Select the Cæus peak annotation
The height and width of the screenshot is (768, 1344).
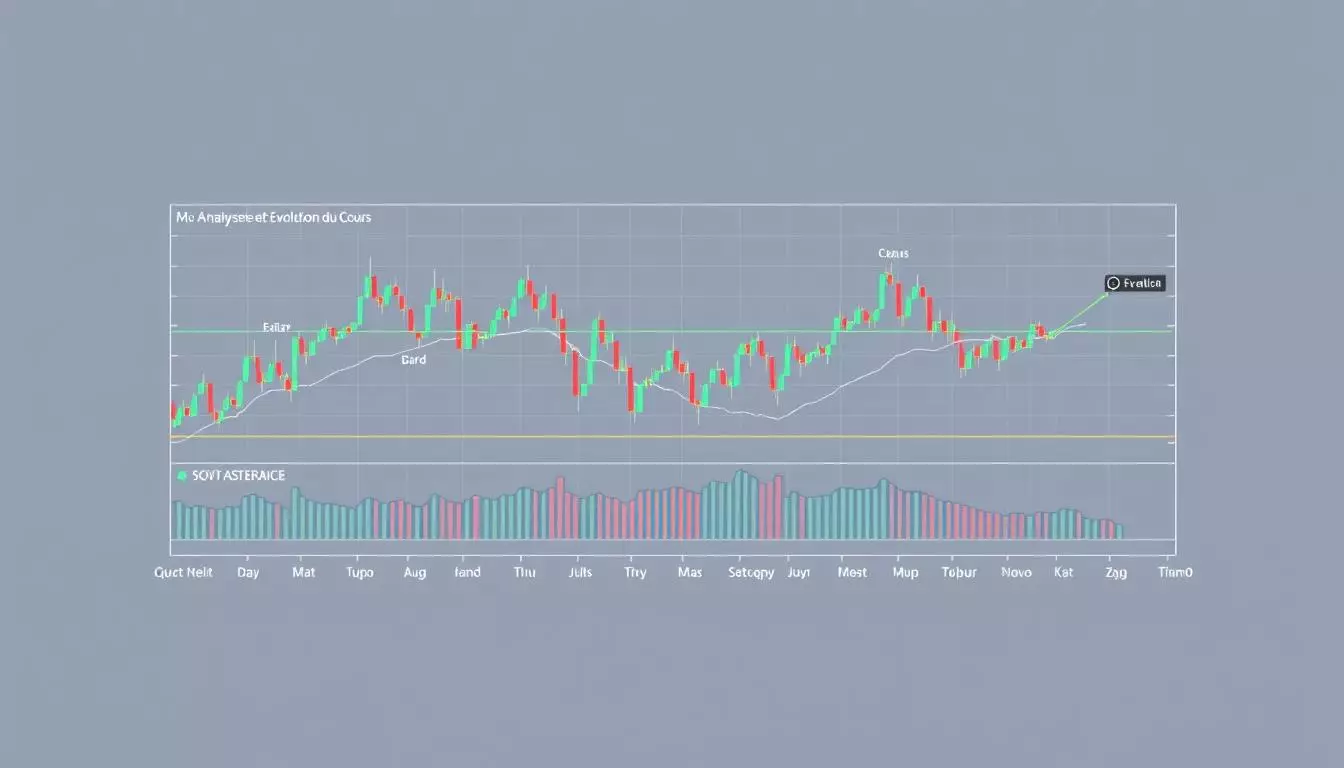893,254
